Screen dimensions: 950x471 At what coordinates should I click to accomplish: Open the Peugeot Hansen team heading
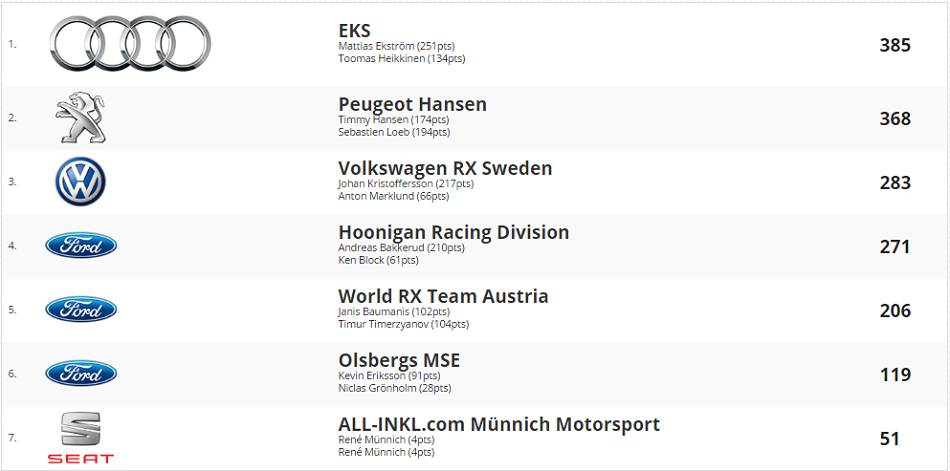click(x=413, y=104)
